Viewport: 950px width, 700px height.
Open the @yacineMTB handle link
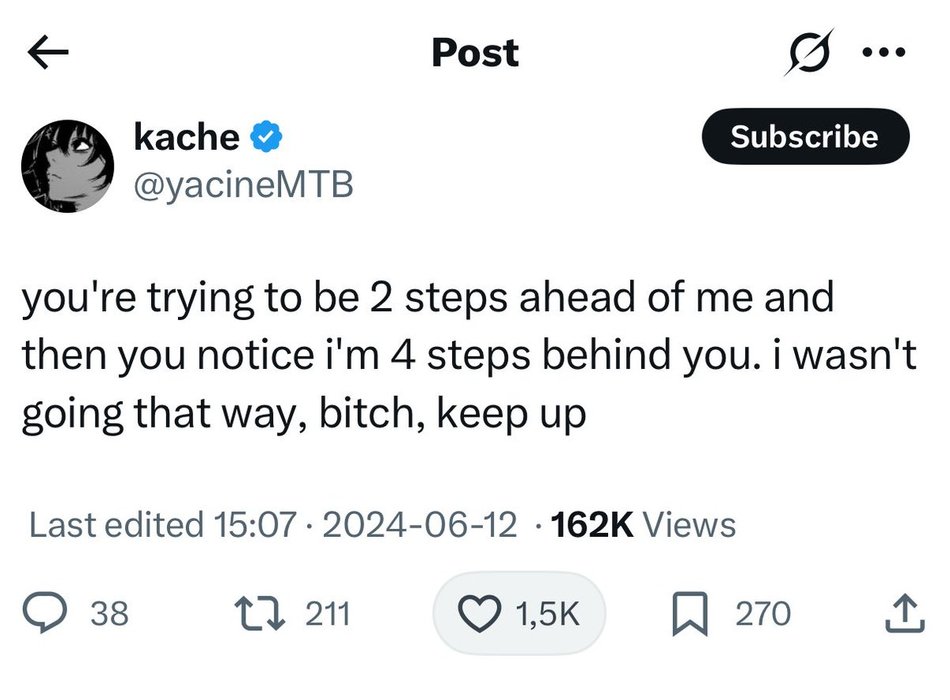pyautogui.click(x=243, y=184)
